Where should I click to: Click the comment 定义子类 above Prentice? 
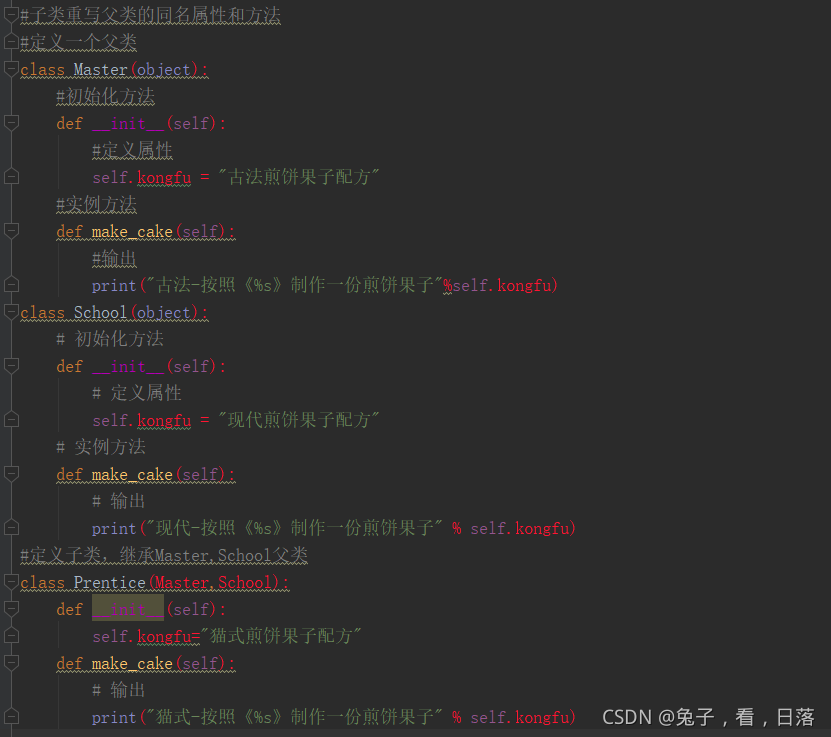coord(163,555)
